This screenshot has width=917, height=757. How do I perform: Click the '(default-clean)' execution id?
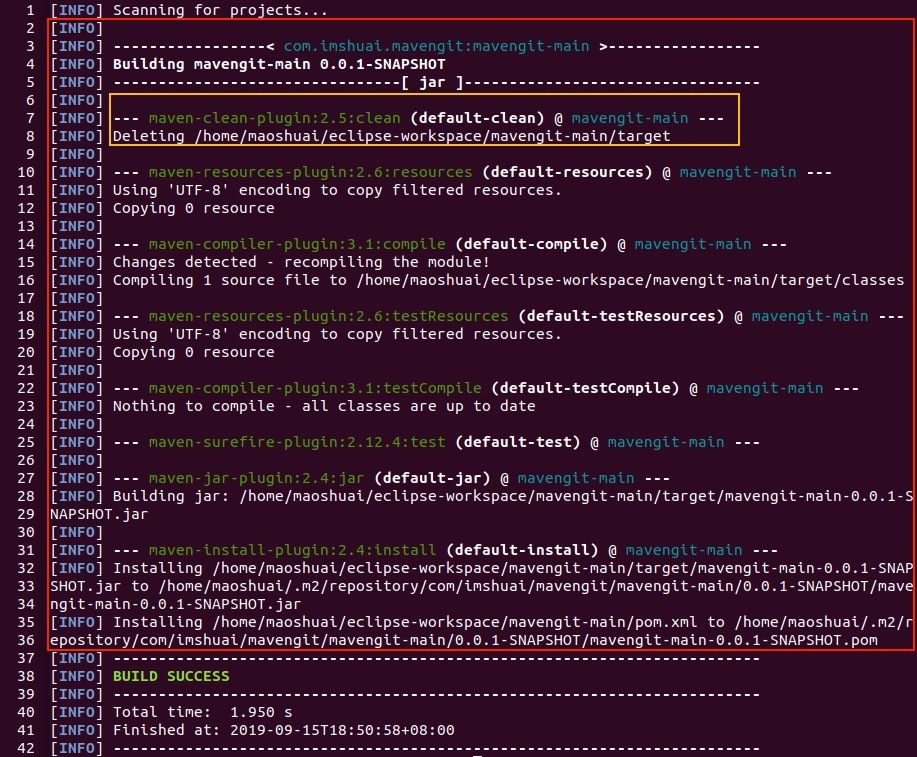[x=477, y=118]
